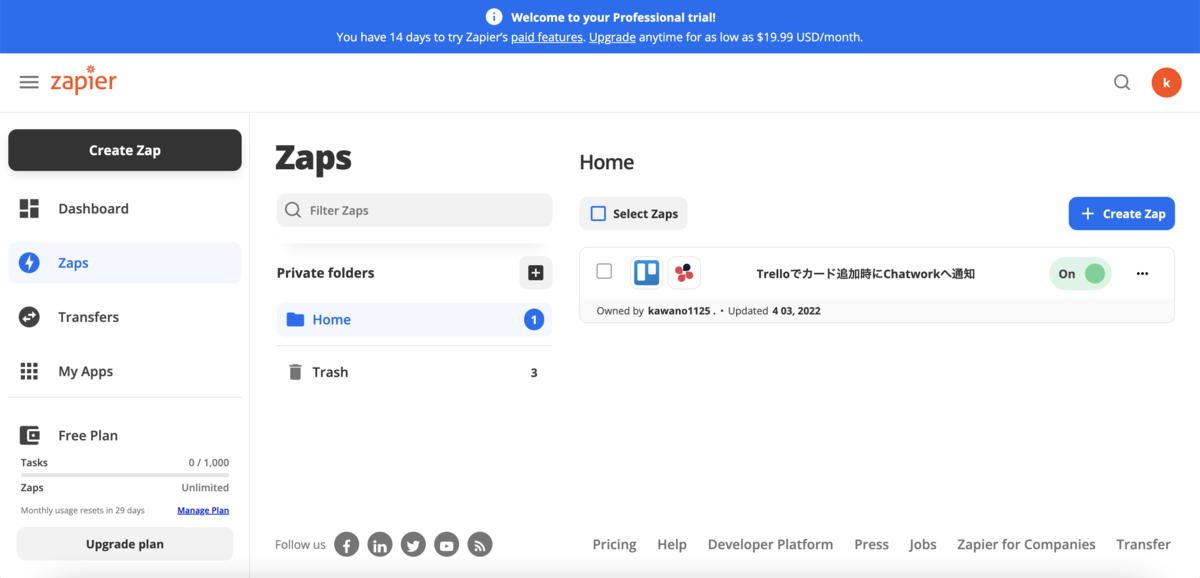Click the Create Zap button
Image resolution: width=1200 pixels, height=578 pixels.
tap(124, 149)
